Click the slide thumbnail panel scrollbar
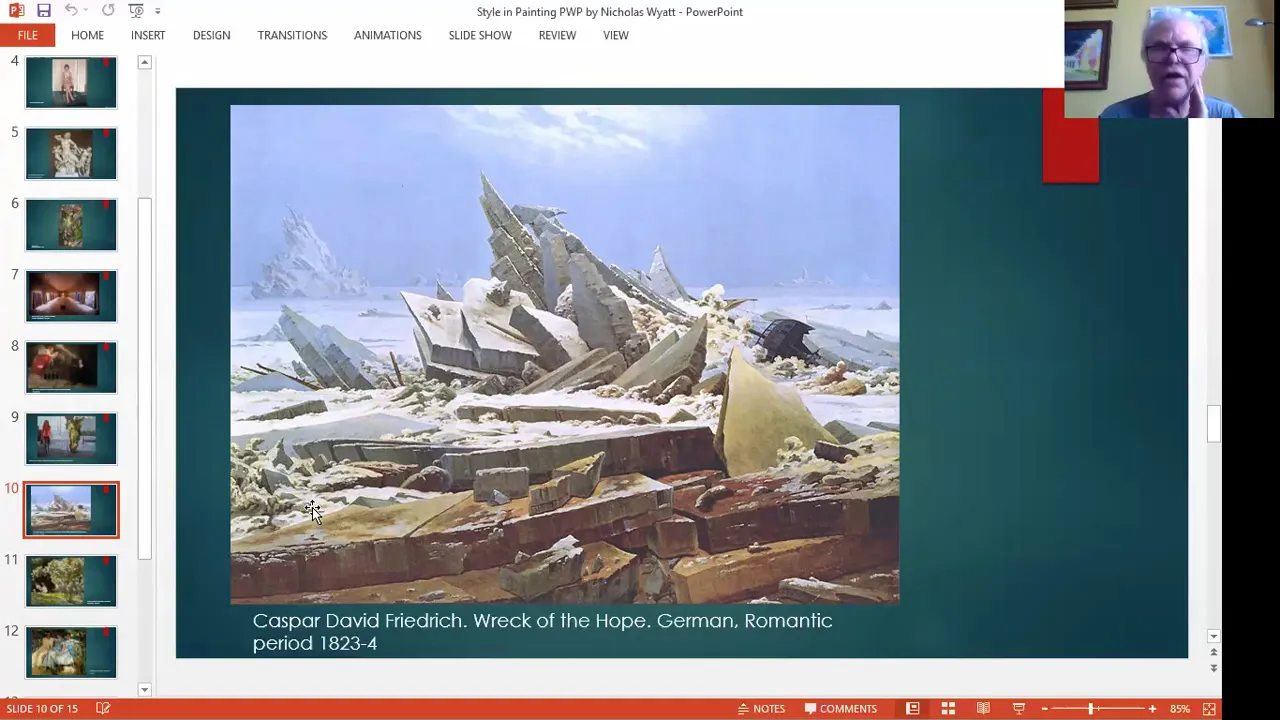Viewport: 1280px width, 720px height. [145, 378]
